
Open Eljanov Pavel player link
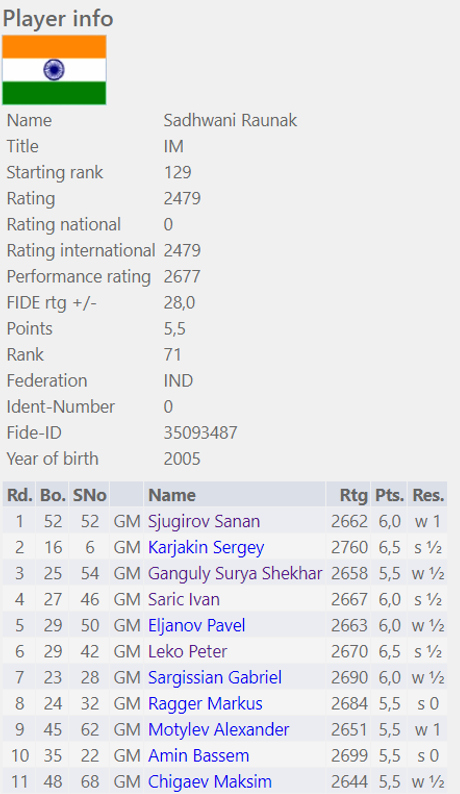196,625
